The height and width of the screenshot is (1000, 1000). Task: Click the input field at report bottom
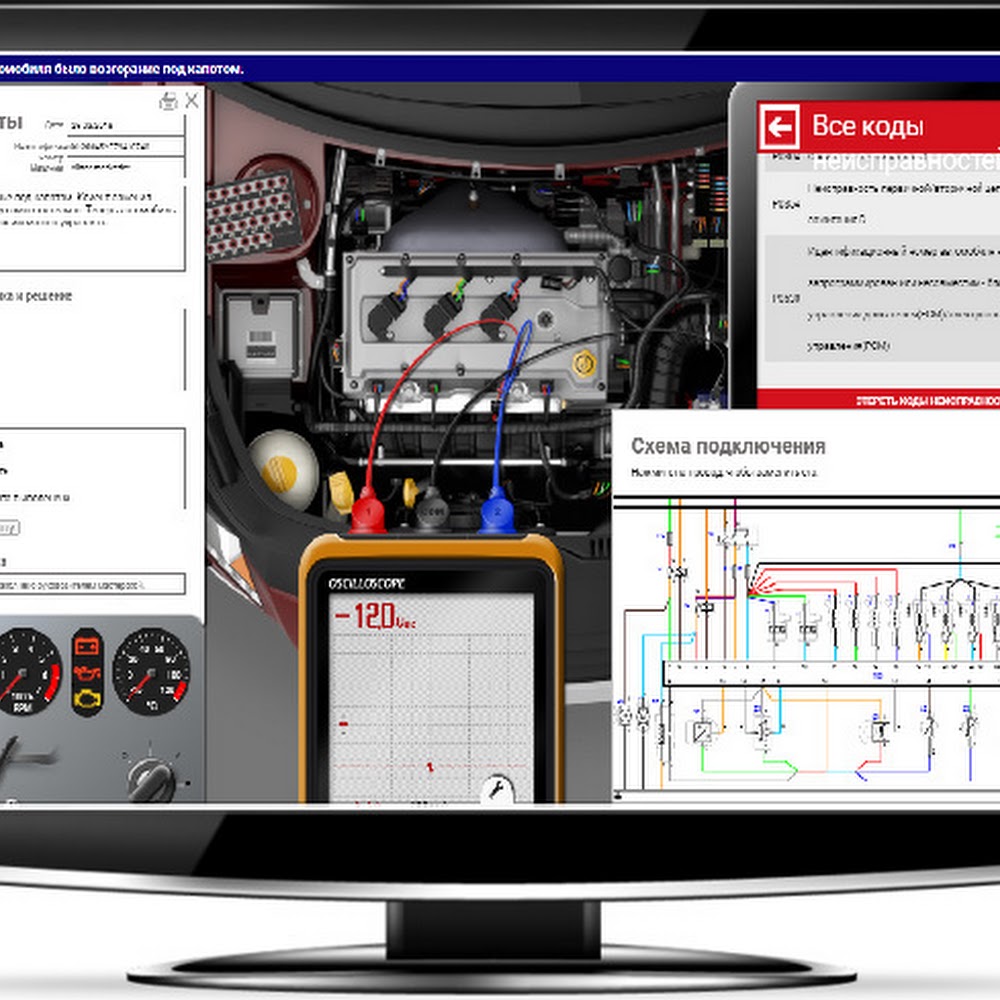click(91, 584)
